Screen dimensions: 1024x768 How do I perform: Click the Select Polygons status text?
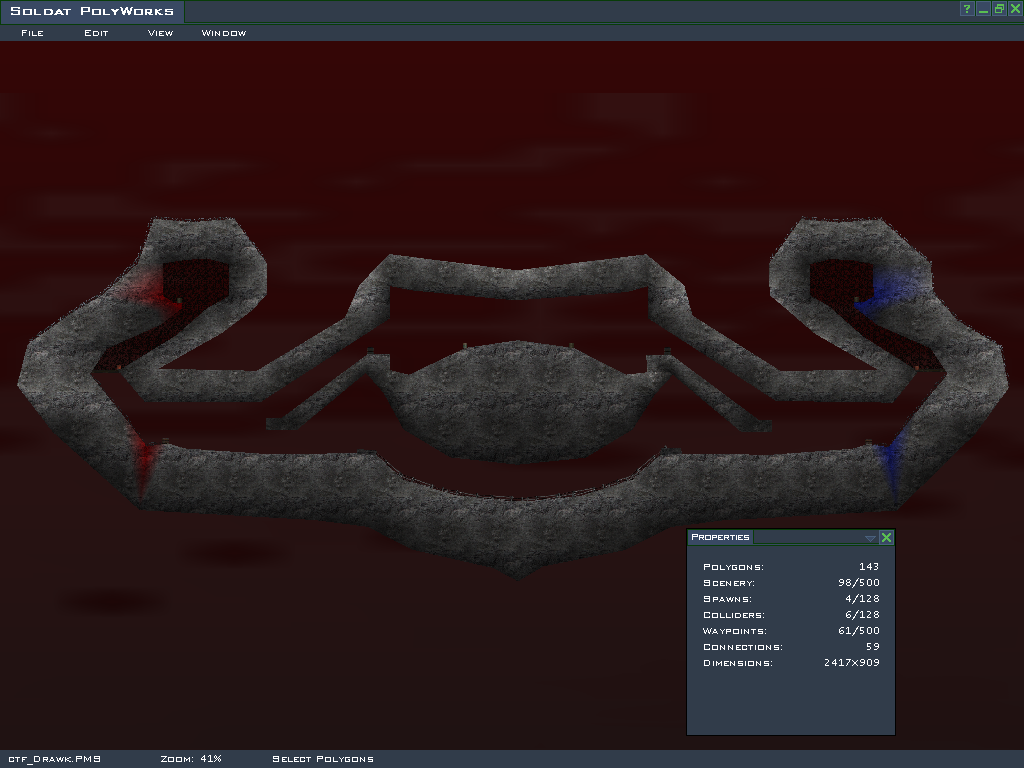[323, 759]
